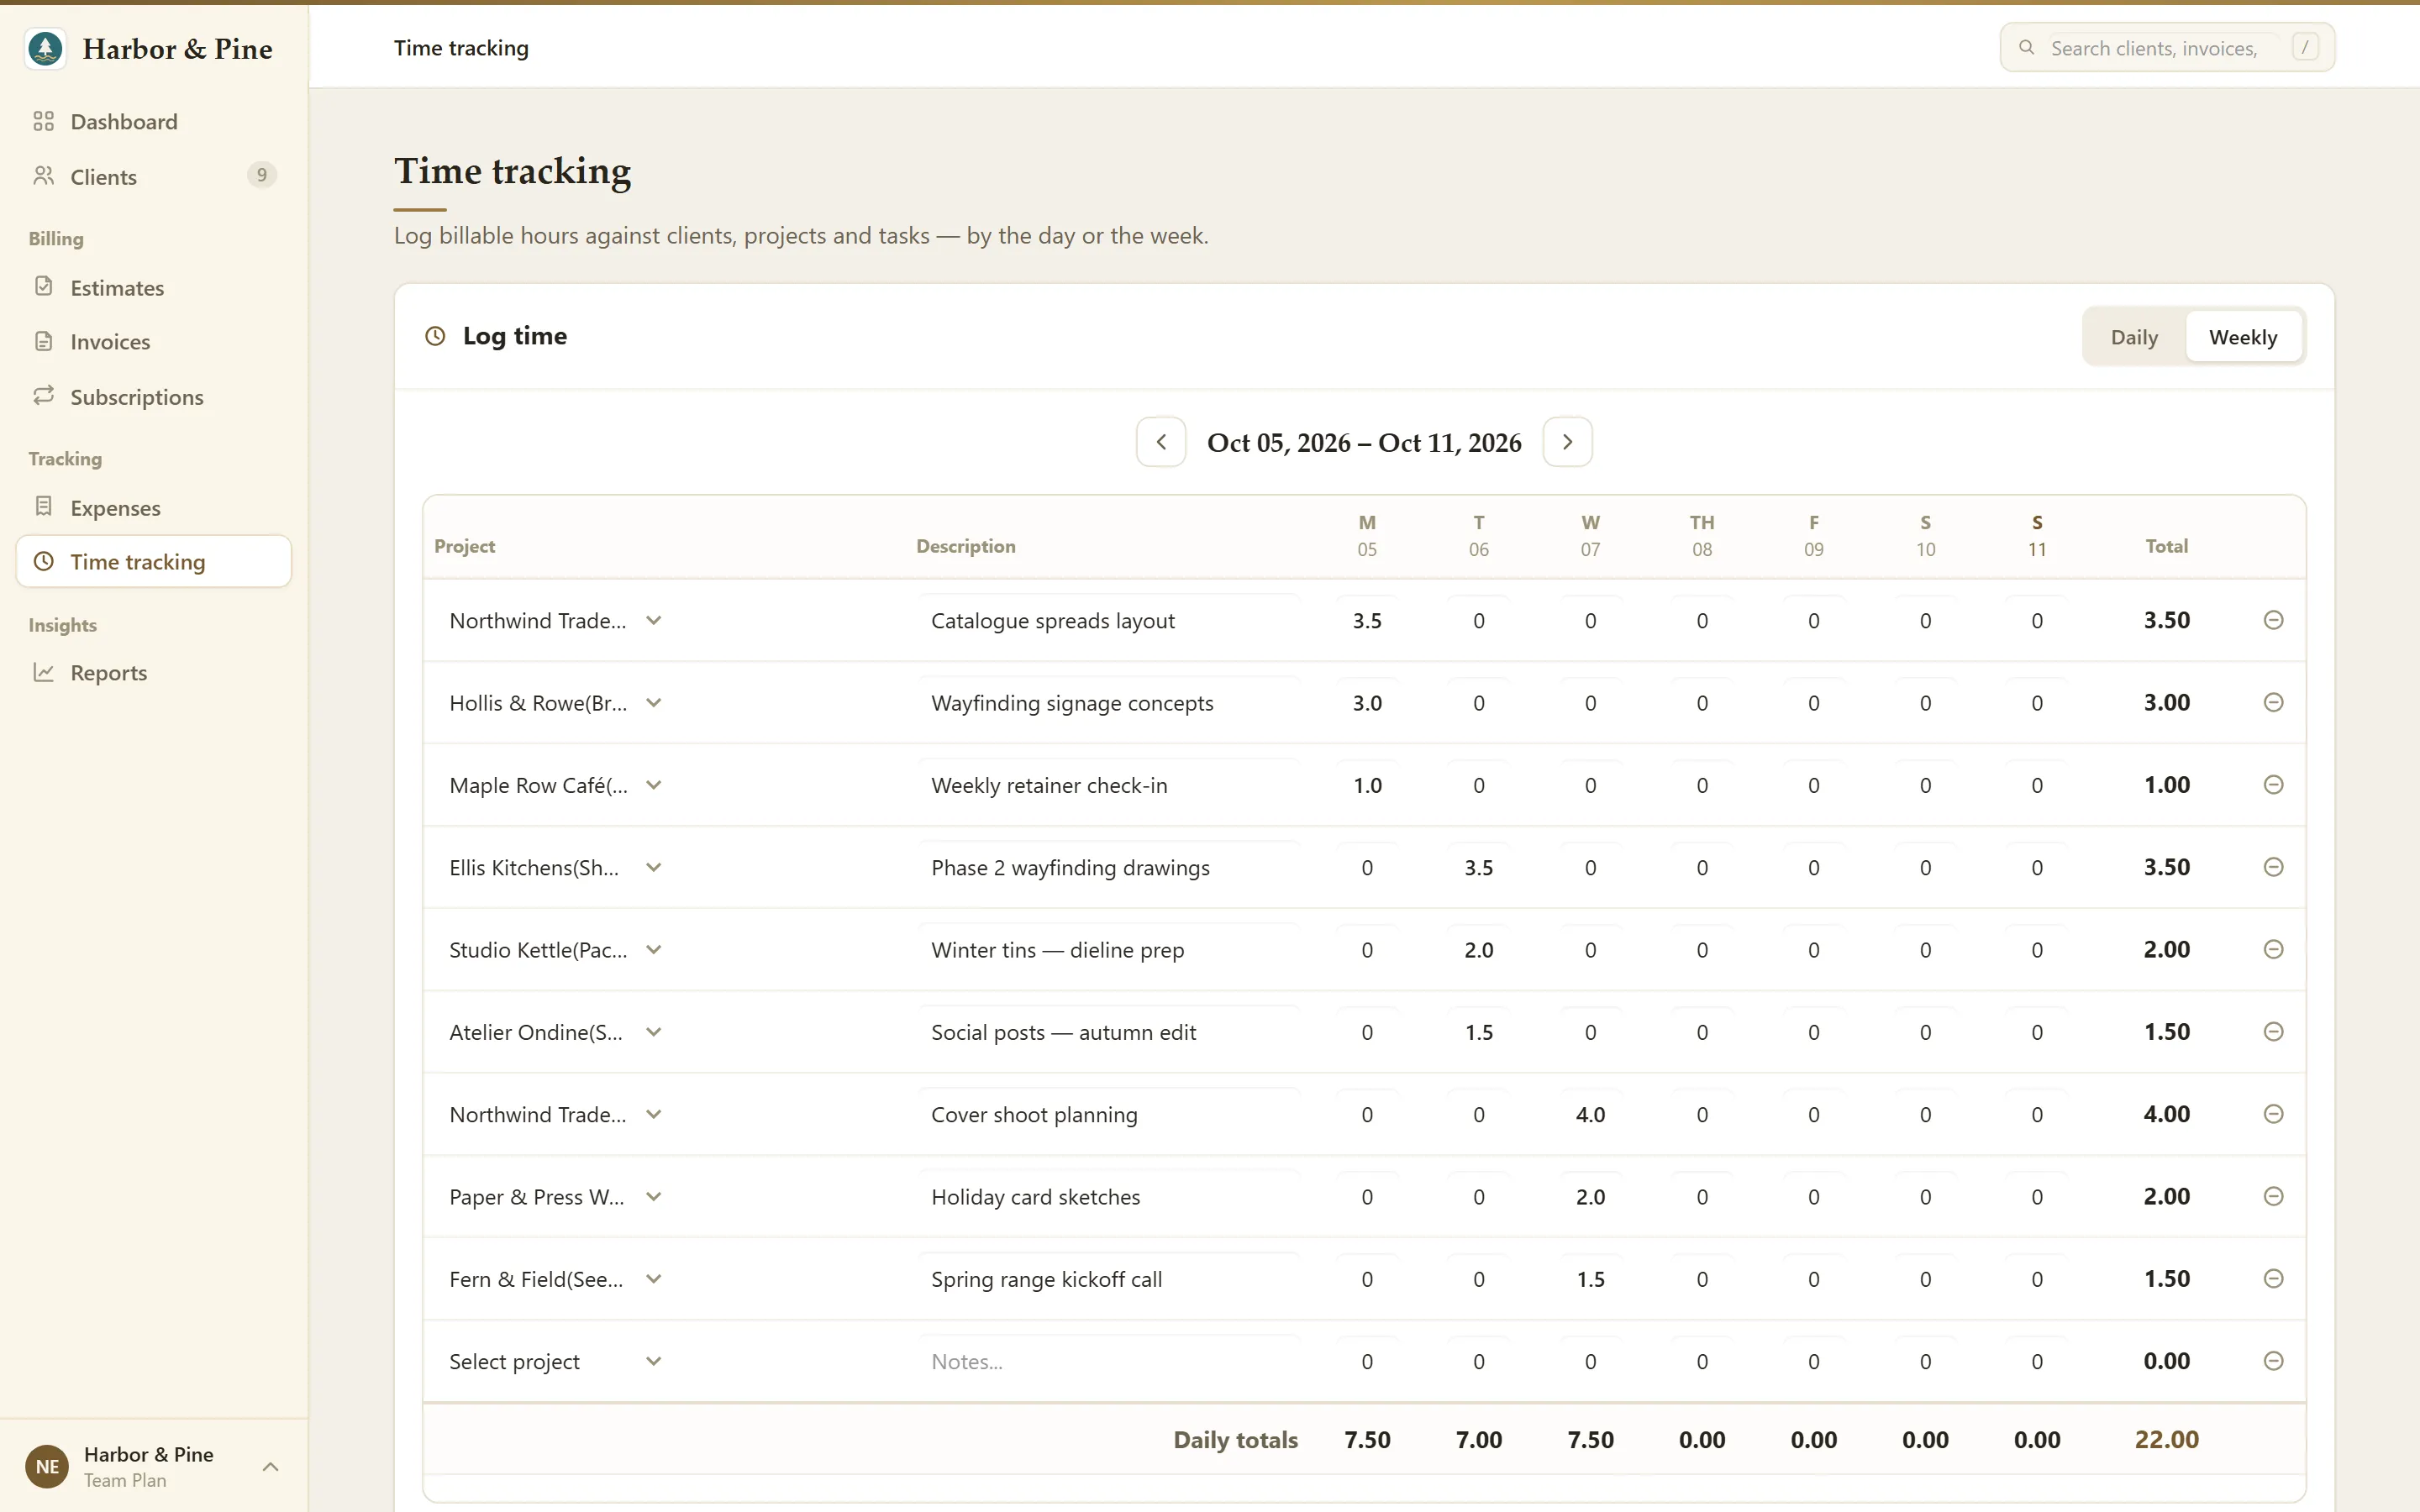Edit Tuesday hours for Winter tins dieline prep
The width and height of the screenshot is (2420, 1512).
tap(1478, 949)
